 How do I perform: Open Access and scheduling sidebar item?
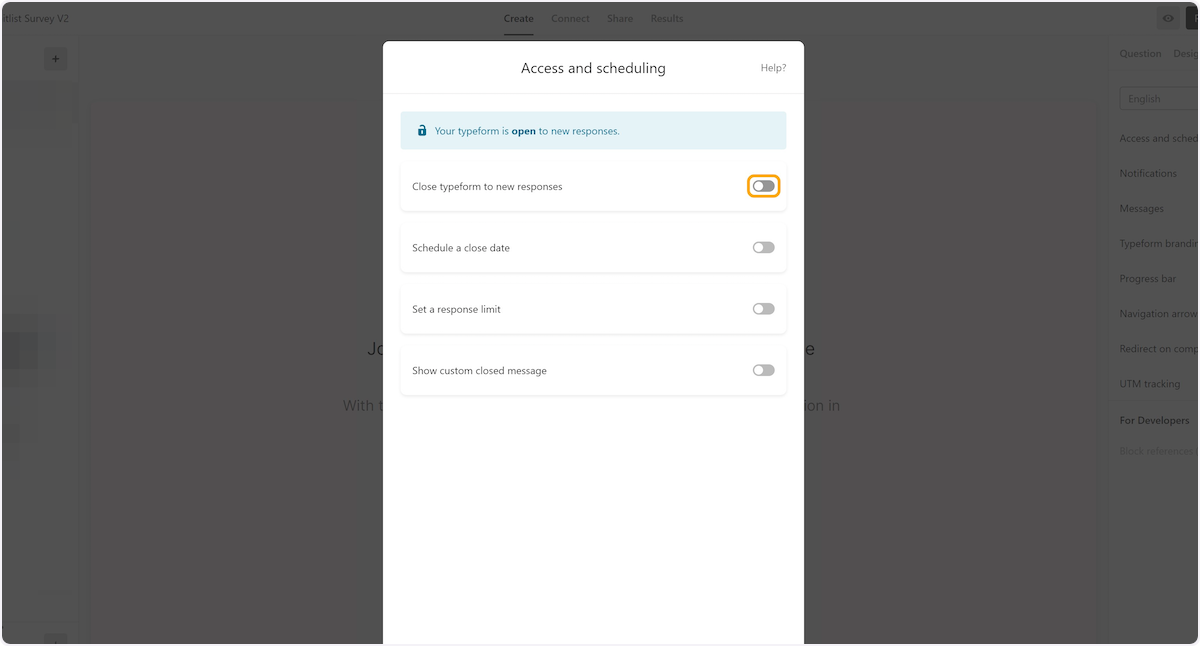[1158, 138]
